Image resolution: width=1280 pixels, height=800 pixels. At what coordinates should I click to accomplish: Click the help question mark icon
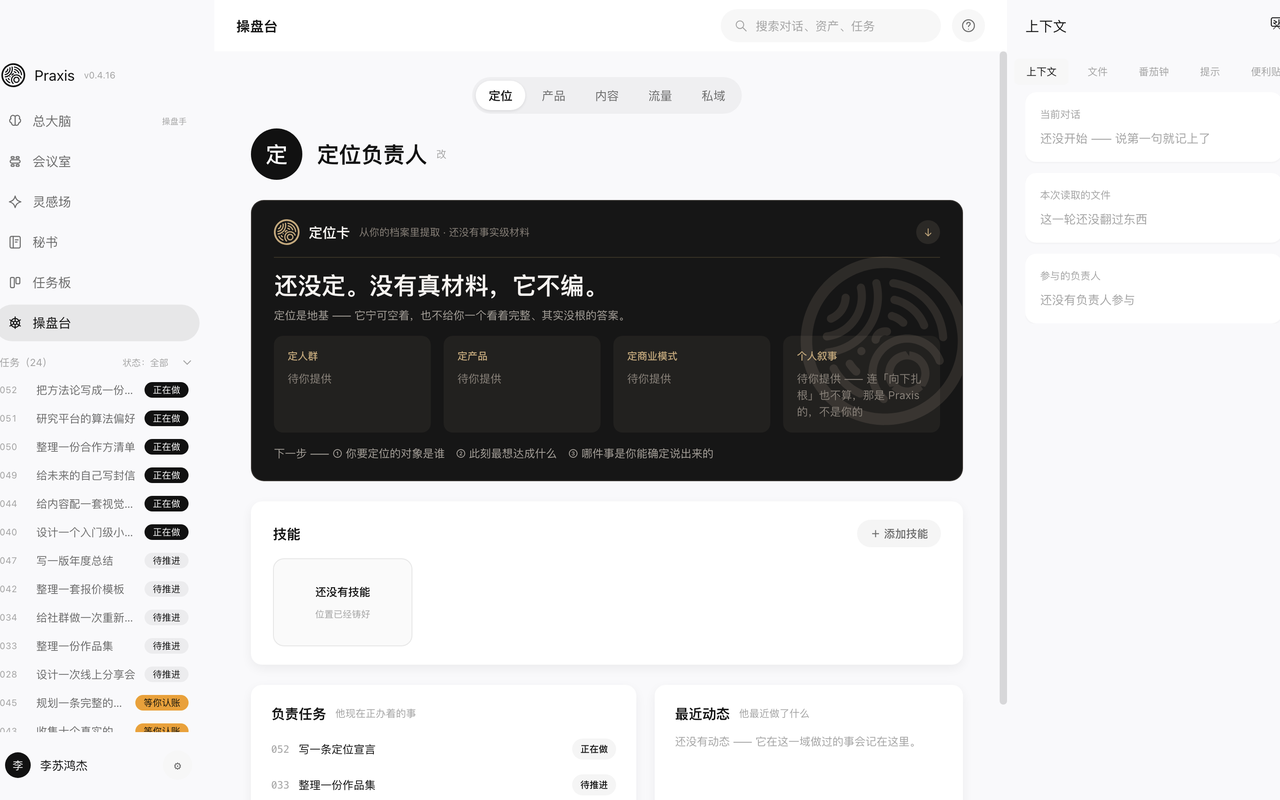(x=968, y=26)
